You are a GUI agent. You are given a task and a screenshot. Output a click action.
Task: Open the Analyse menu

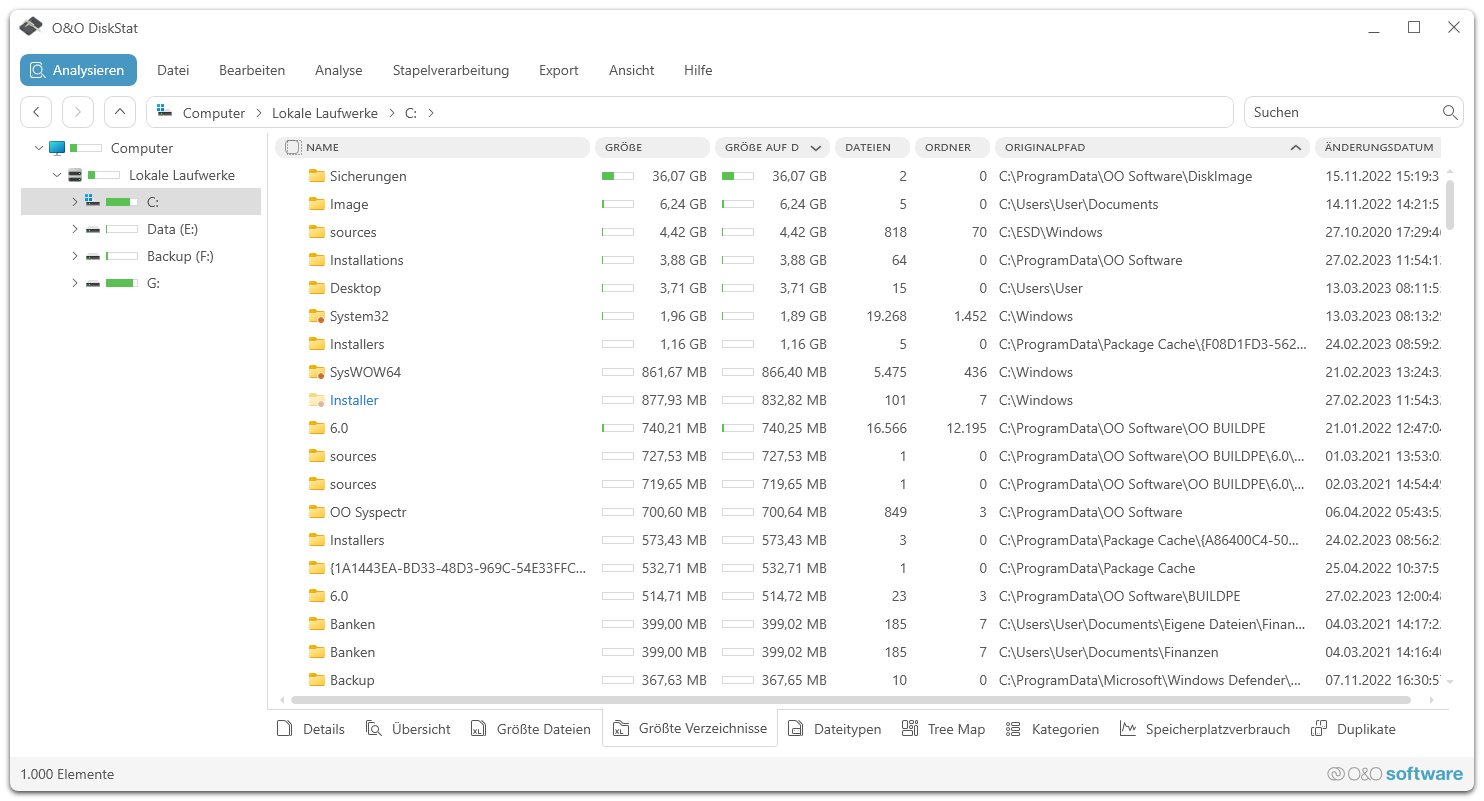(338, 70)
